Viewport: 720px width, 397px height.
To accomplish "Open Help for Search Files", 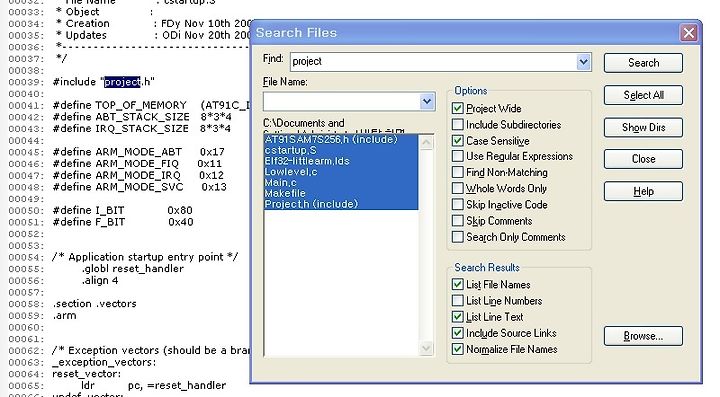I will tap(643, 191).
